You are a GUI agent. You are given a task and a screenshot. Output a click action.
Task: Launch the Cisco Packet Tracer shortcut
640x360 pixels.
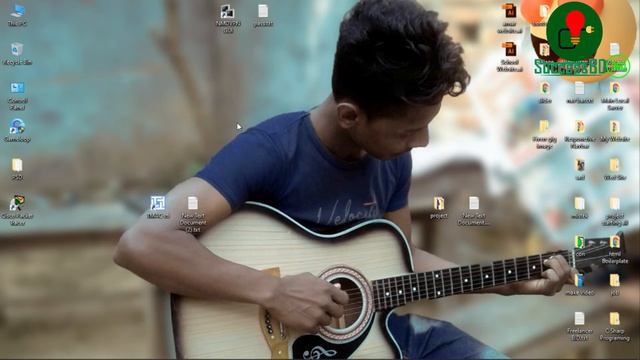pos(17,211)
